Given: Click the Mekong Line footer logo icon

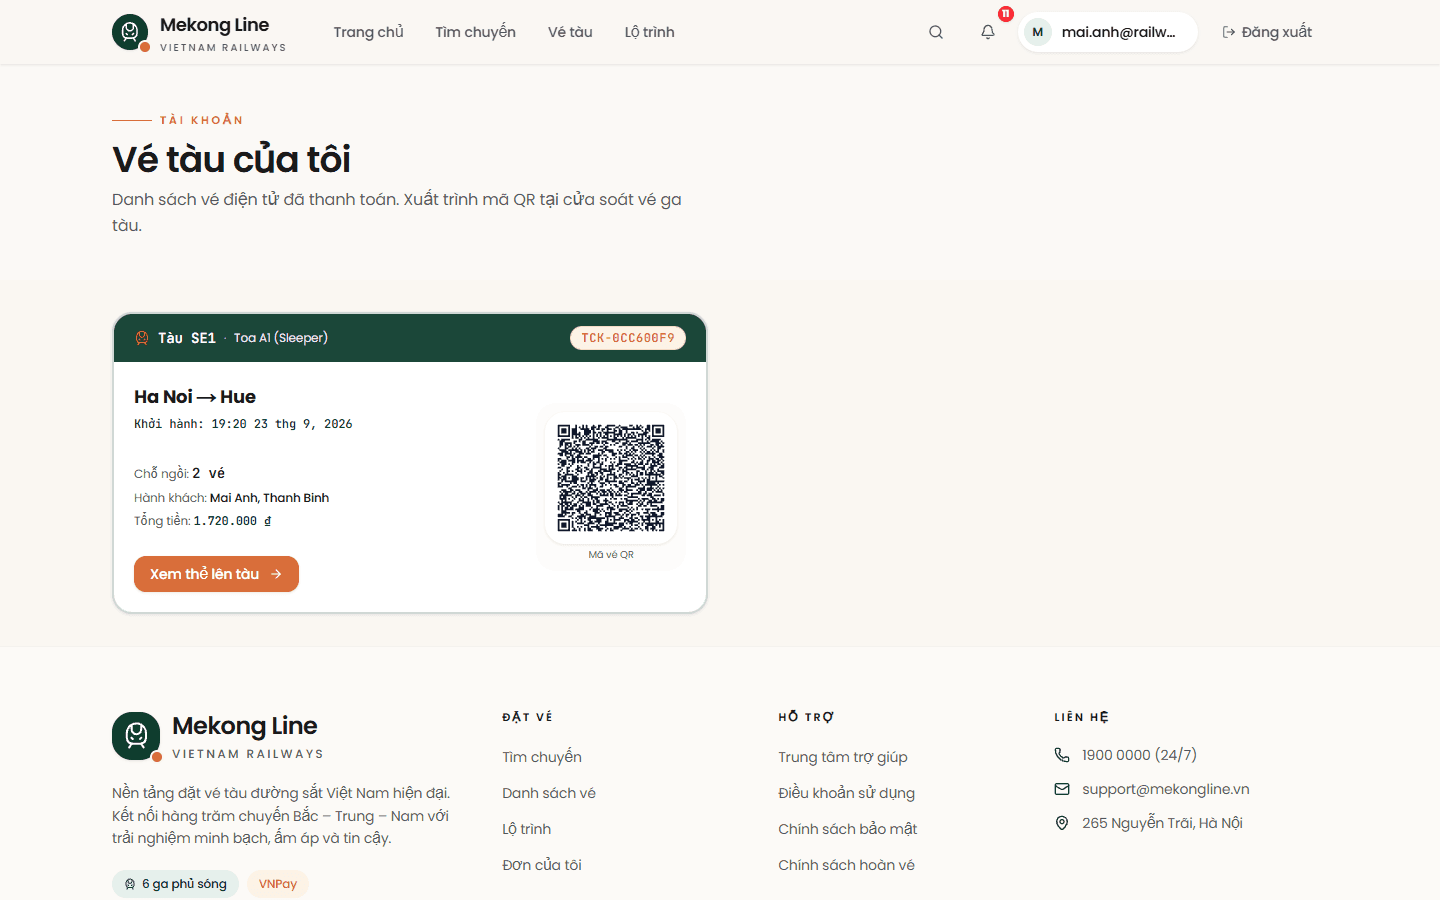Looking at the screenshot, I should 136,736.
